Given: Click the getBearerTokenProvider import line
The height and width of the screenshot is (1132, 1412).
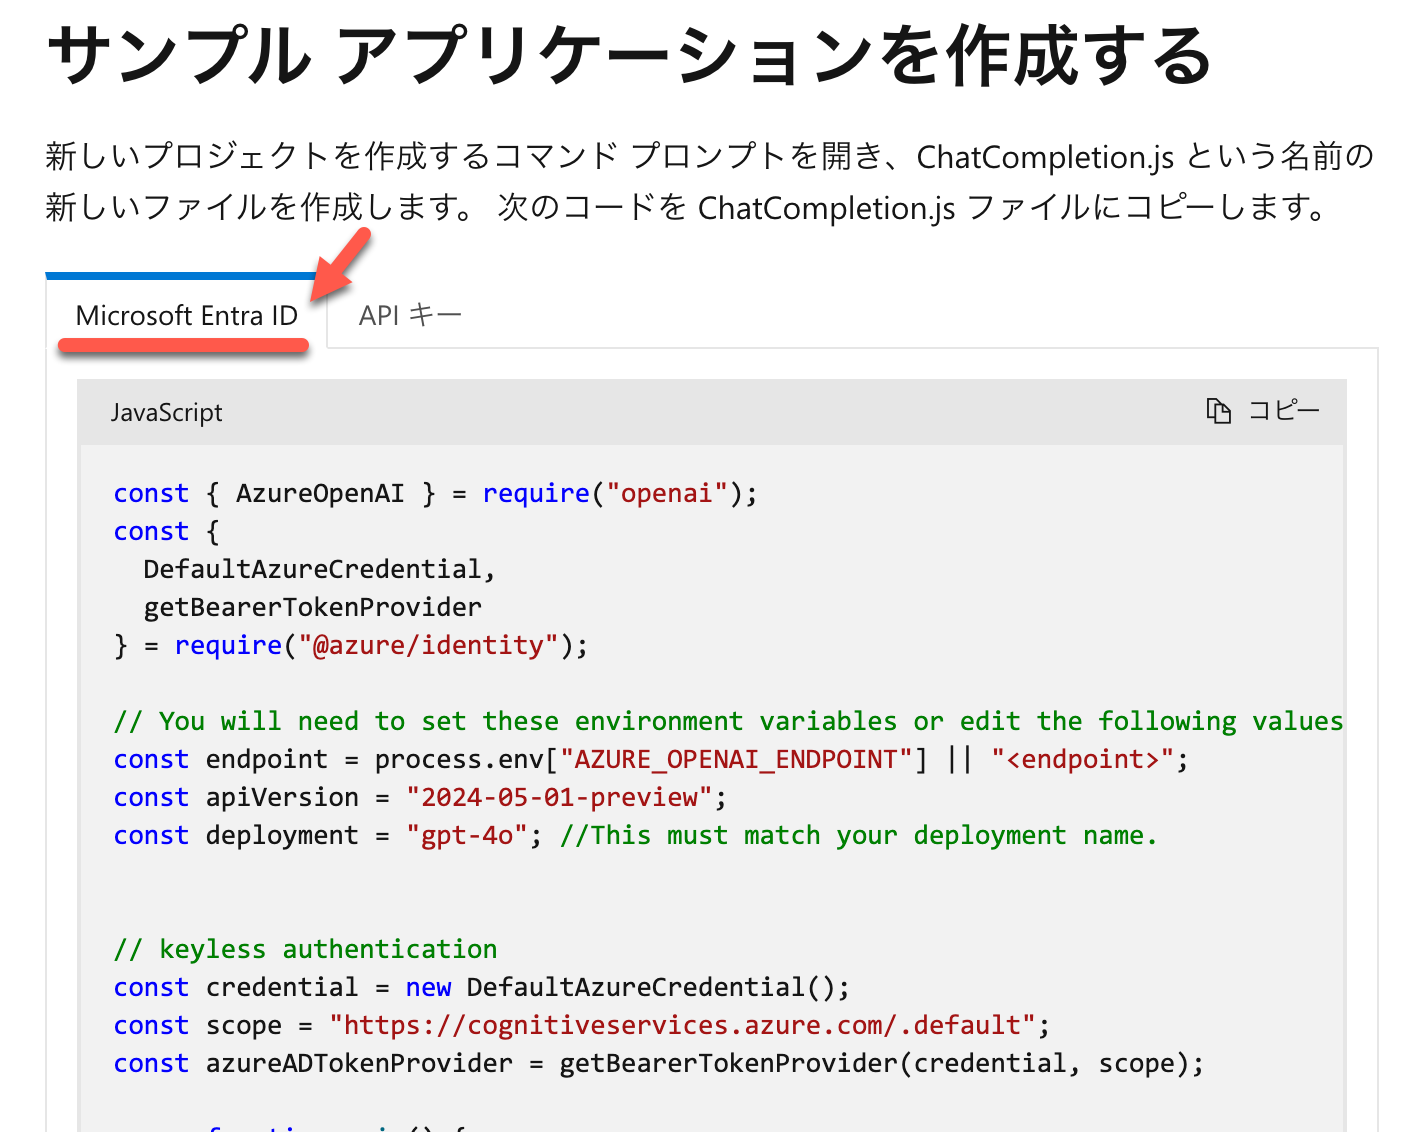Looking at the screenshot, I should (x=313, y=607).
